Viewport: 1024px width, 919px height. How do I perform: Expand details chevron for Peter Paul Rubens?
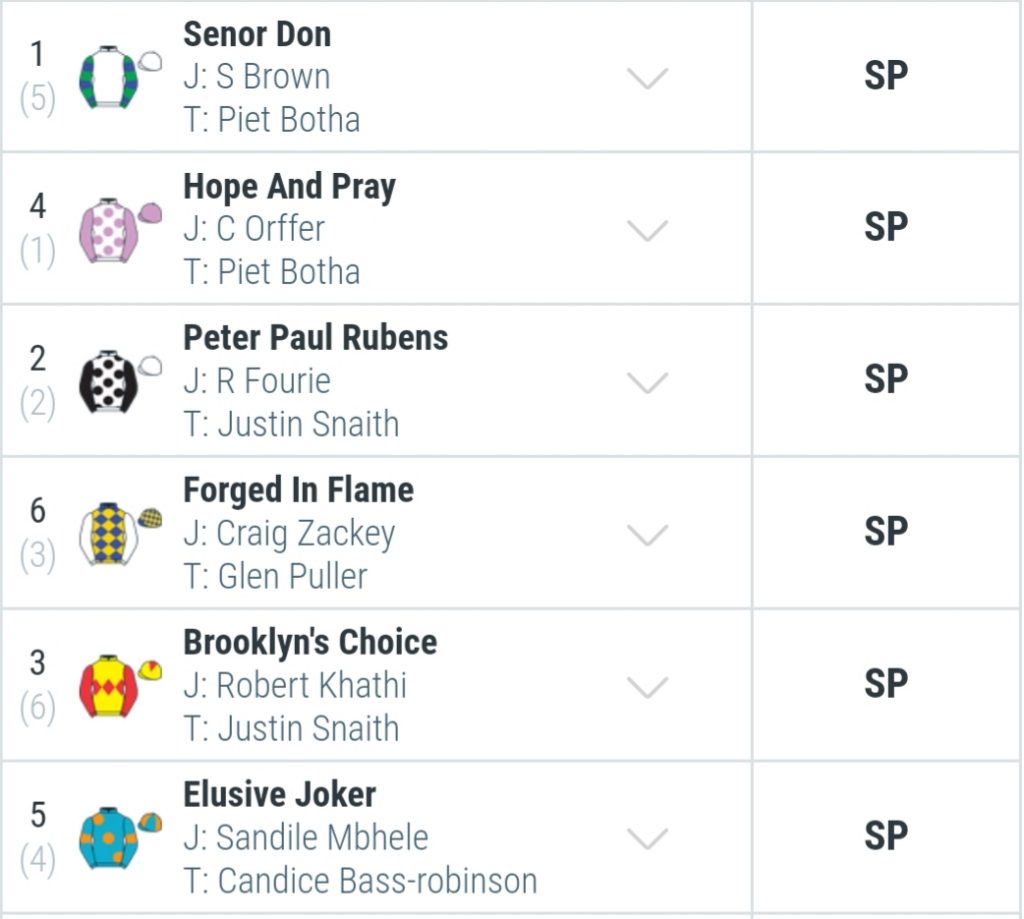(647, 382)
